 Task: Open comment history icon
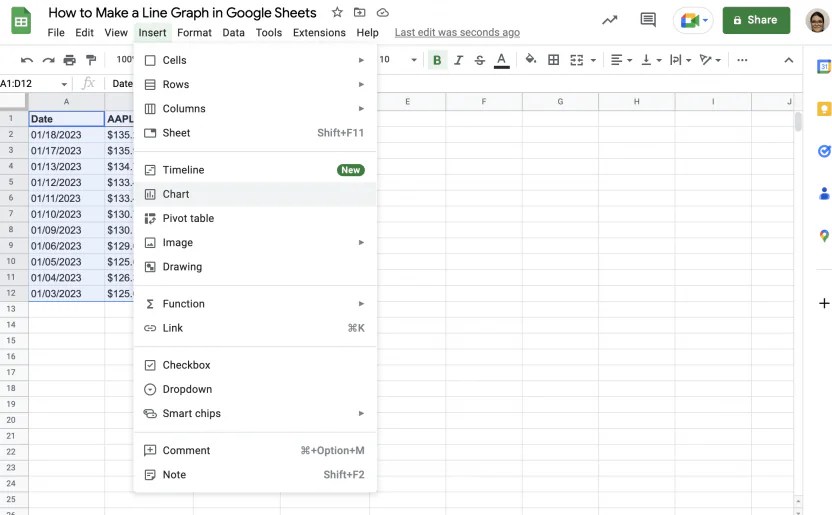(648, 20)
